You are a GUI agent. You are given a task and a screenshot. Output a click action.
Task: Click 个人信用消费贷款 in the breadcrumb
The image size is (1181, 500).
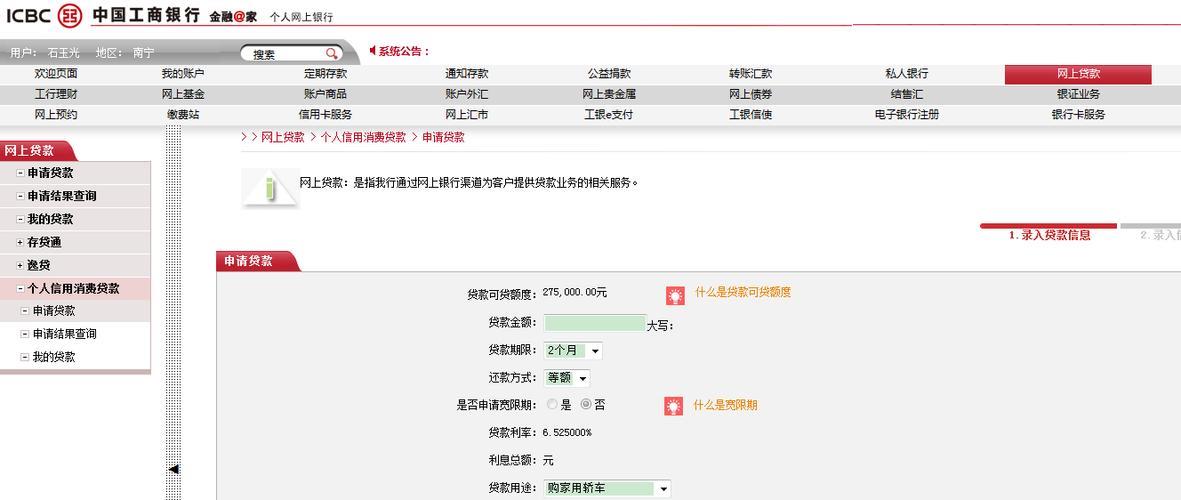(x=363, y=138)
